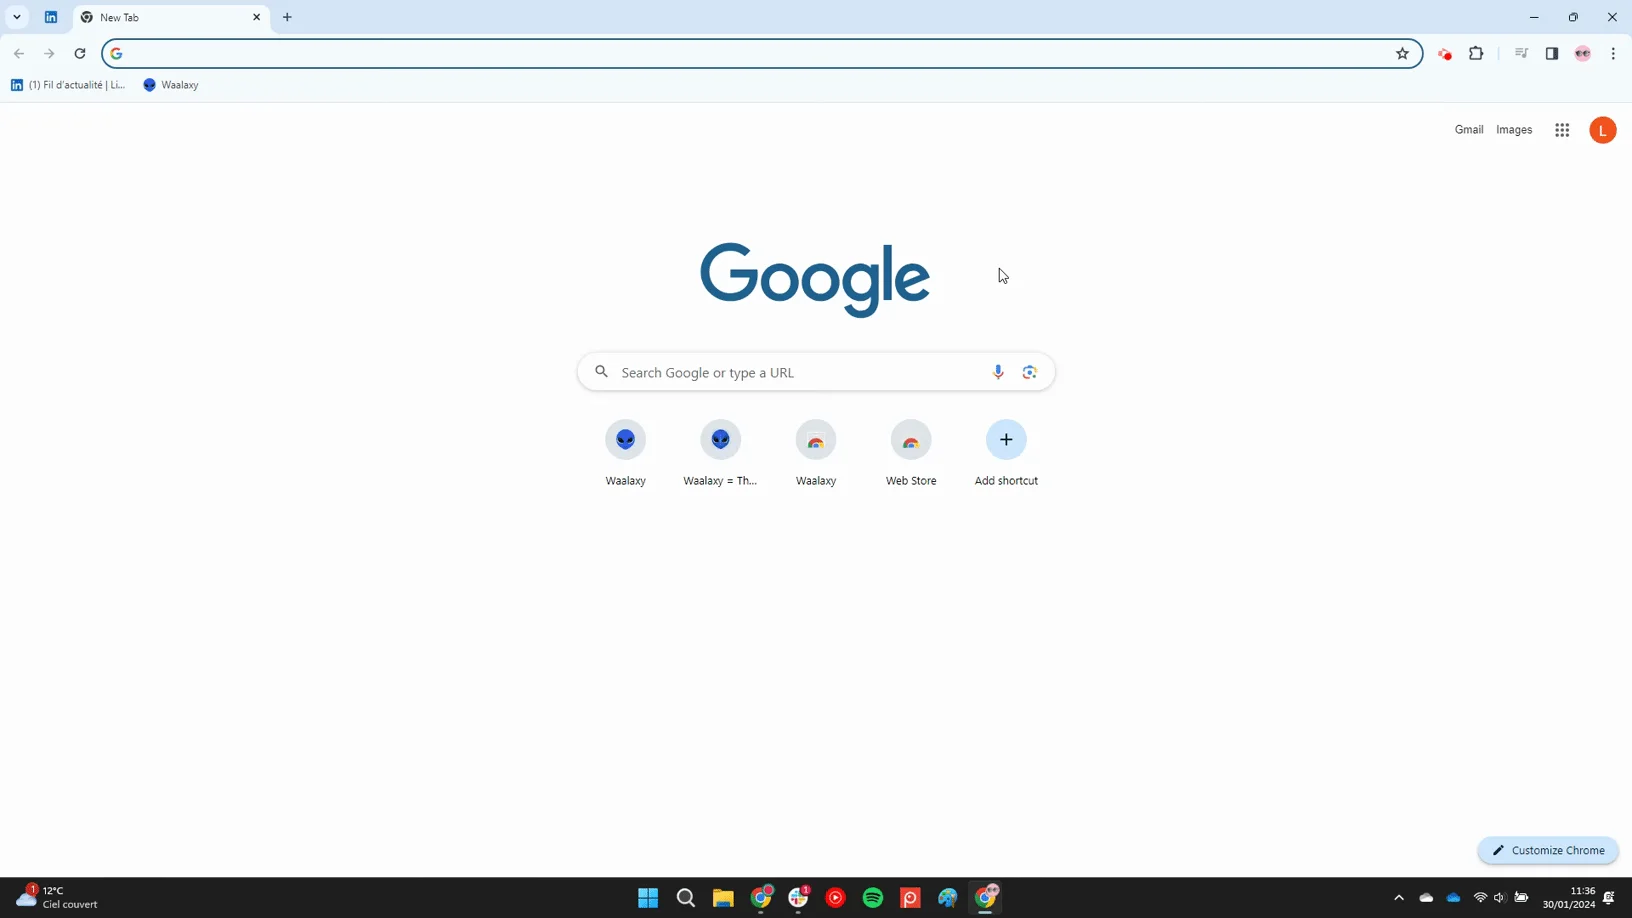Open Chrome's three-dot menu
The image size is (1632, 918).
(1613, 54)
